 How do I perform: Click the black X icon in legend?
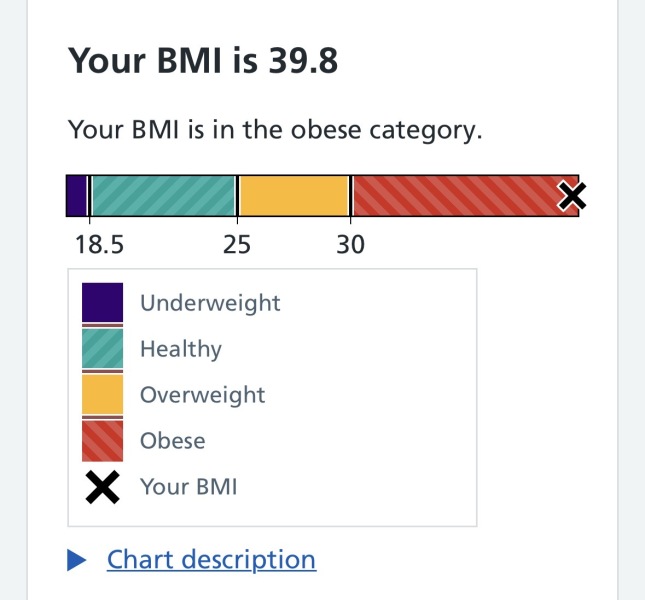point(103,487)
